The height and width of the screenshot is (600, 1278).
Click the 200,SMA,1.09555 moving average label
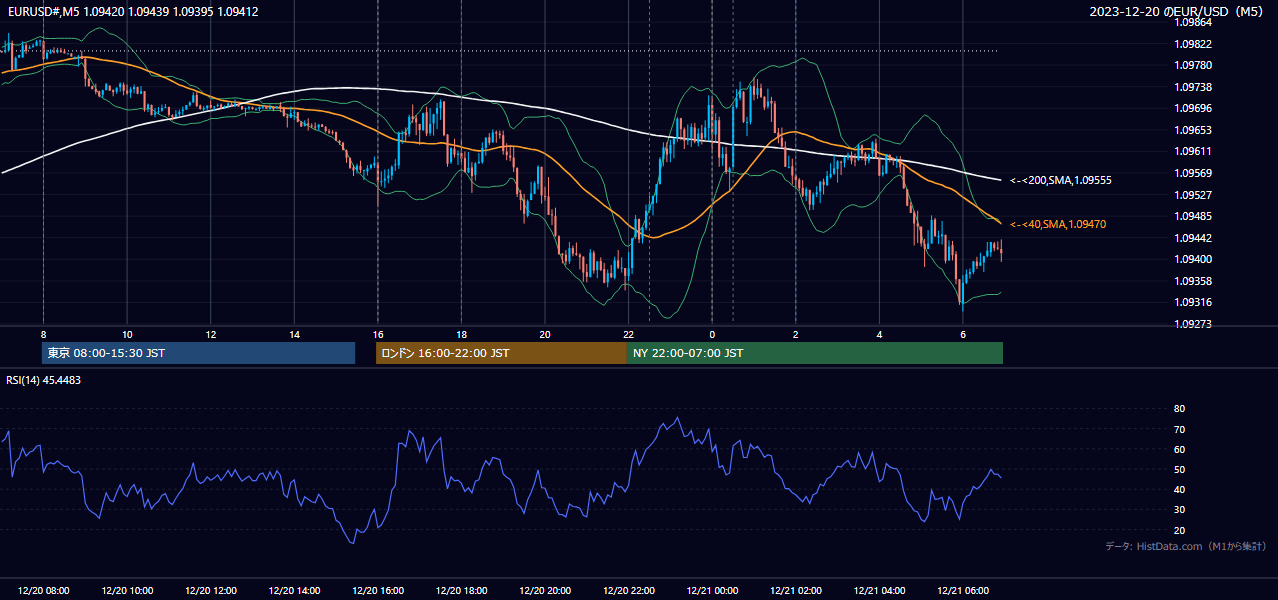1061,181
